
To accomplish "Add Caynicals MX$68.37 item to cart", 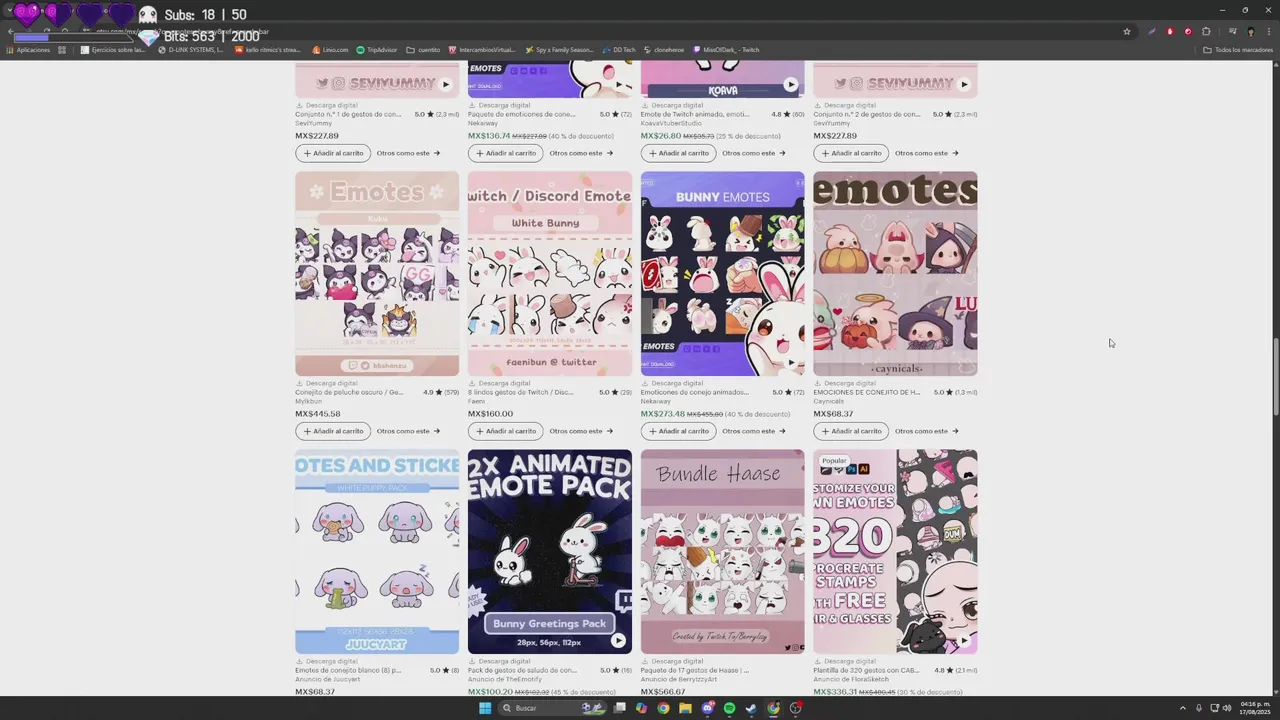I will point(851,431).
